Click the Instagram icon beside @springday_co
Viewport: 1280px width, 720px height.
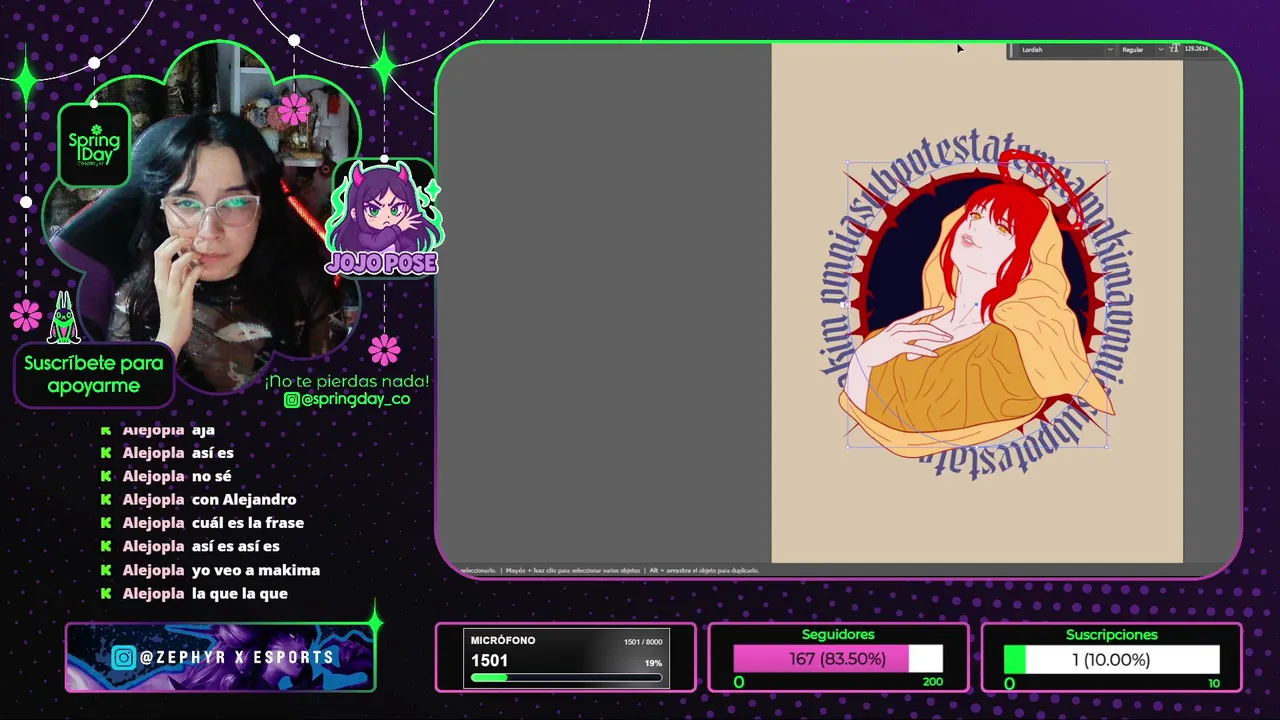[291, 400]
